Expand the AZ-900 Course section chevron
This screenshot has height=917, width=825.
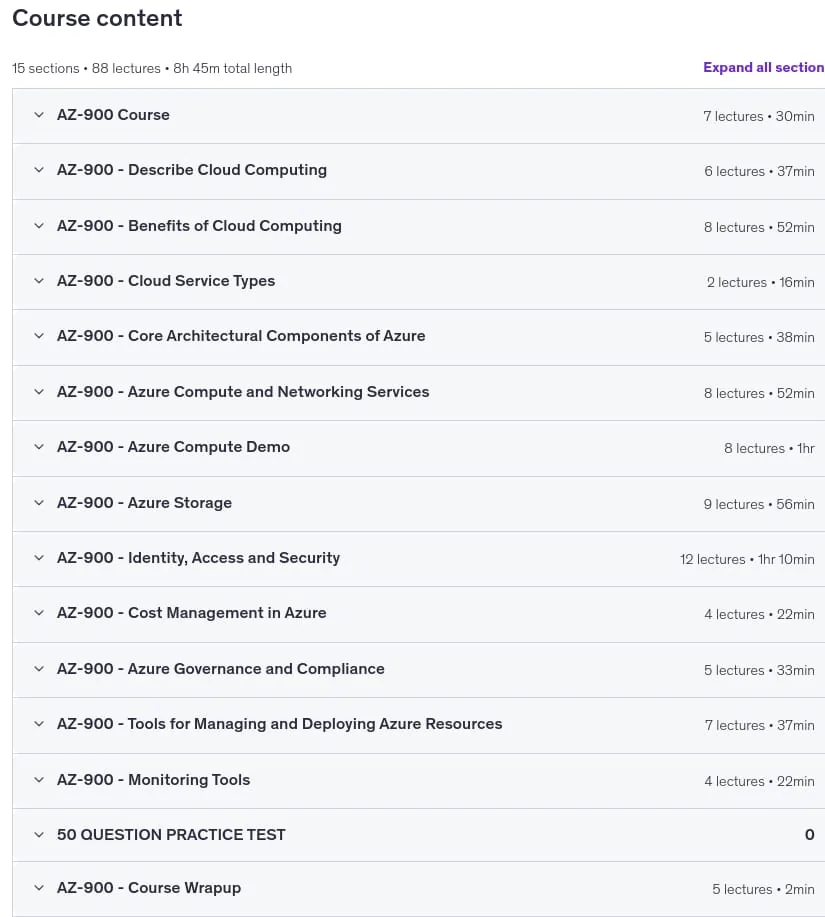click(x=39, y=115)
